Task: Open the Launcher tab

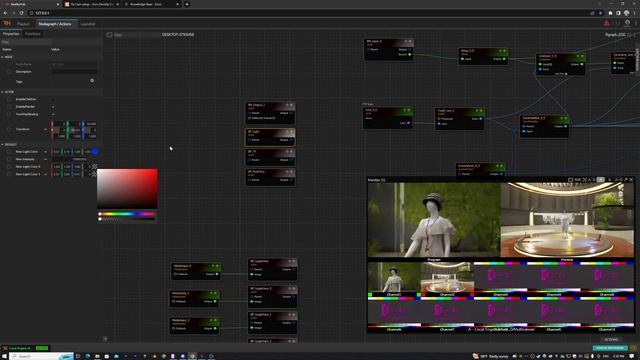Action: click(x=87, y=24)
